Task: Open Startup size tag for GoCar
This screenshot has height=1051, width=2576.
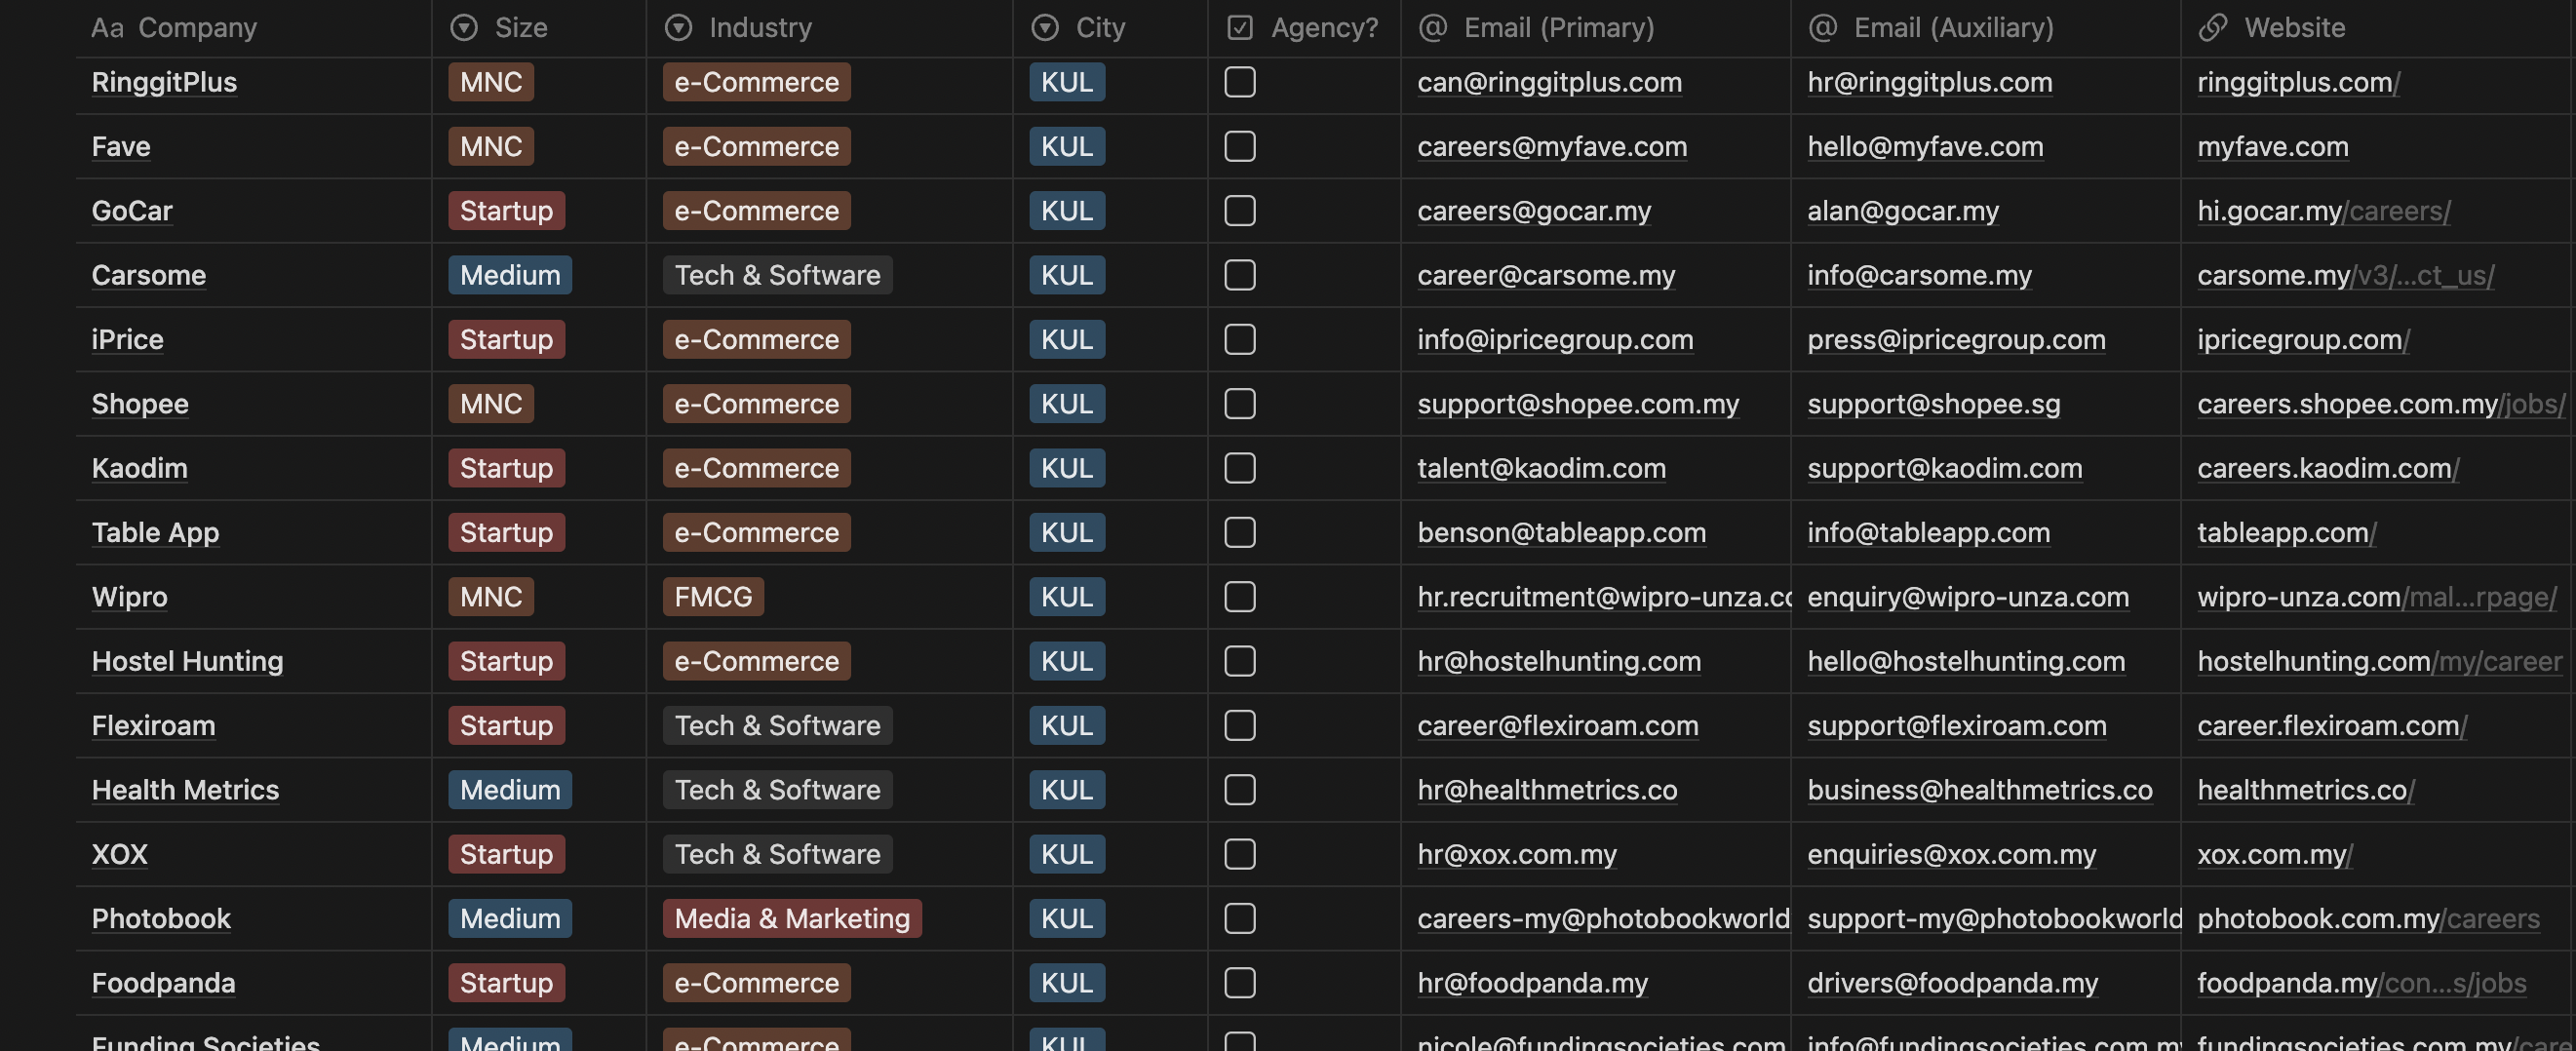Action: tap(507, 211)
